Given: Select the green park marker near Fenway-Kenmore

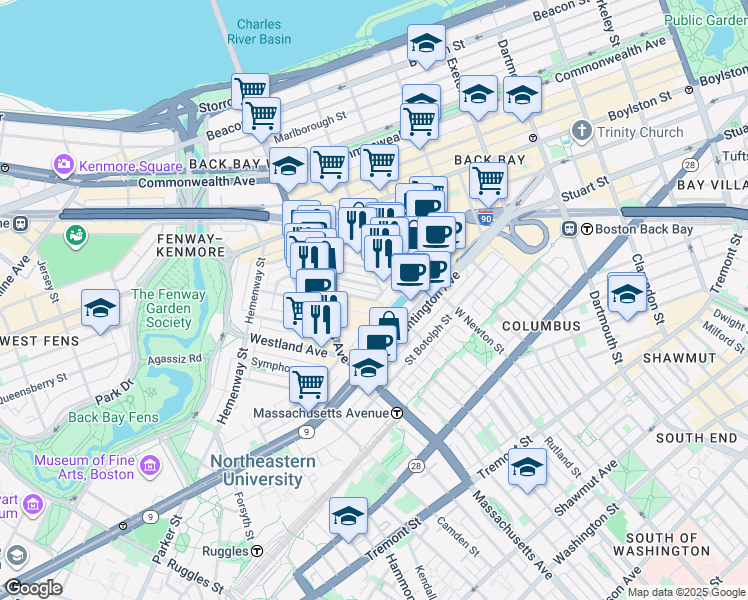Looking at the screenshot, I should point(76,237).
